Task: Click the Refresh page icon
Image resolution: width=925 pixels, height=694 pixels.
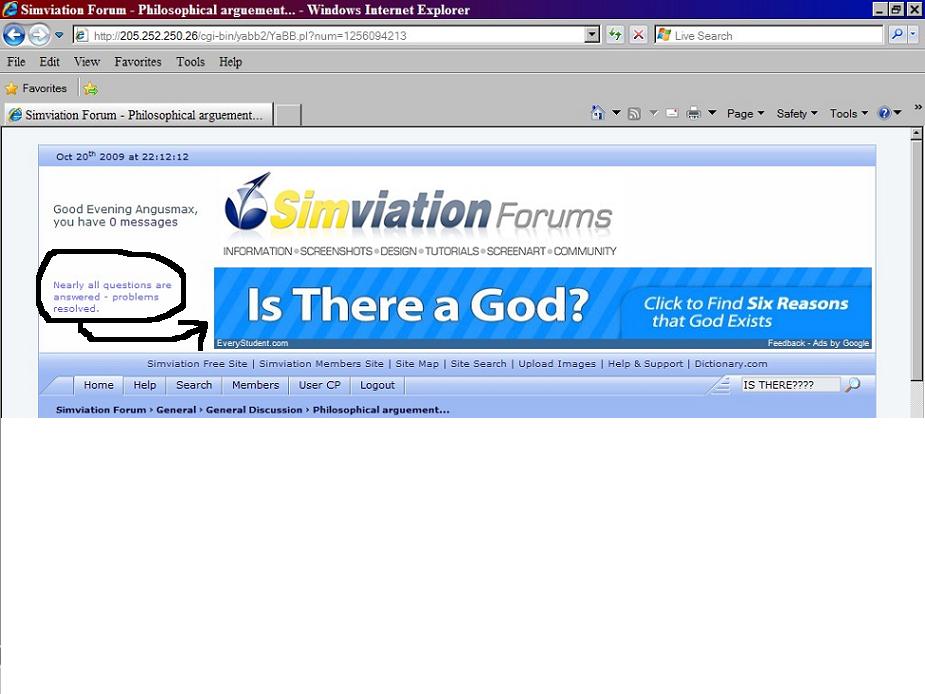Action: (615, 35)
